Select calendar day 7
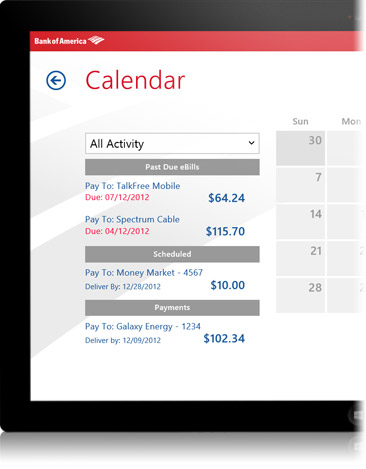Screen dimensions: 366x469 pyautogui.click(x=300, y=185)
